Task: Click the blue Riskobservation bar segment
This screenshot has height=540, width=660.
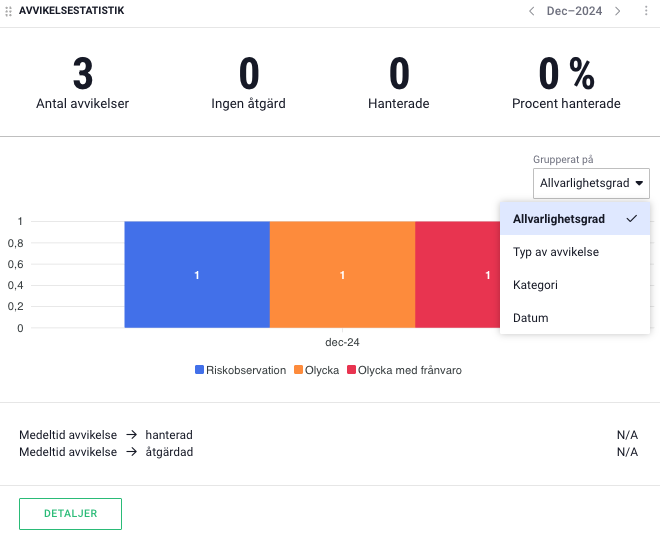Action: click(197, 274)
